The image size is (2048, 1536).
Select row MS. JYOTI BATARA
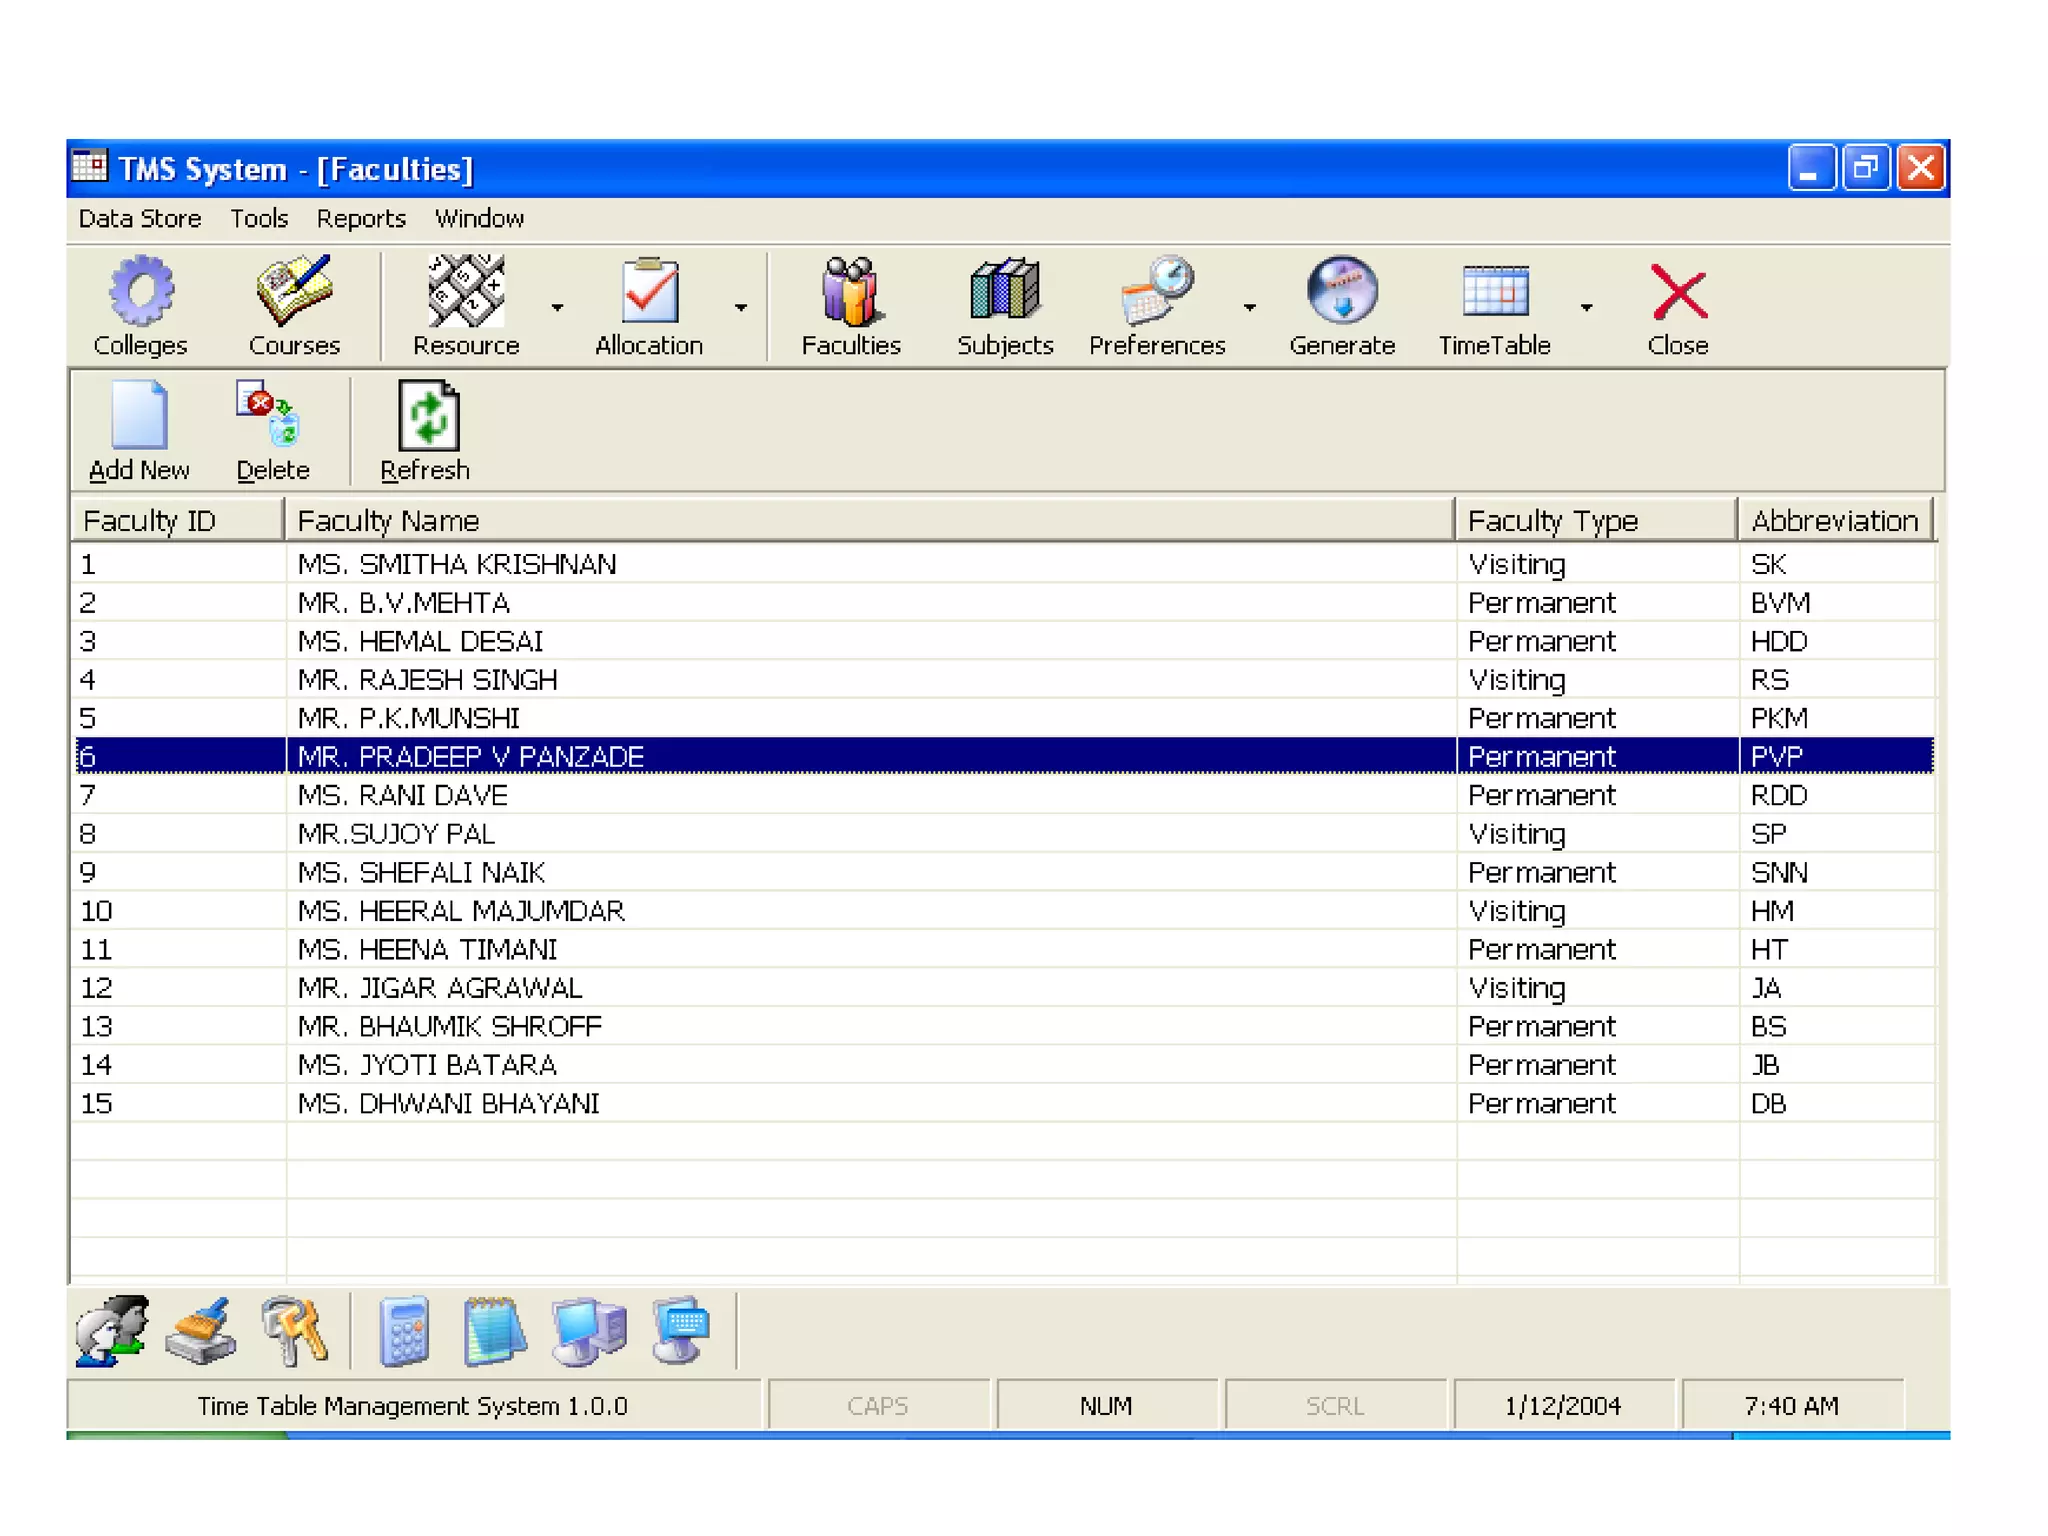click(x=1003, y=1065)
